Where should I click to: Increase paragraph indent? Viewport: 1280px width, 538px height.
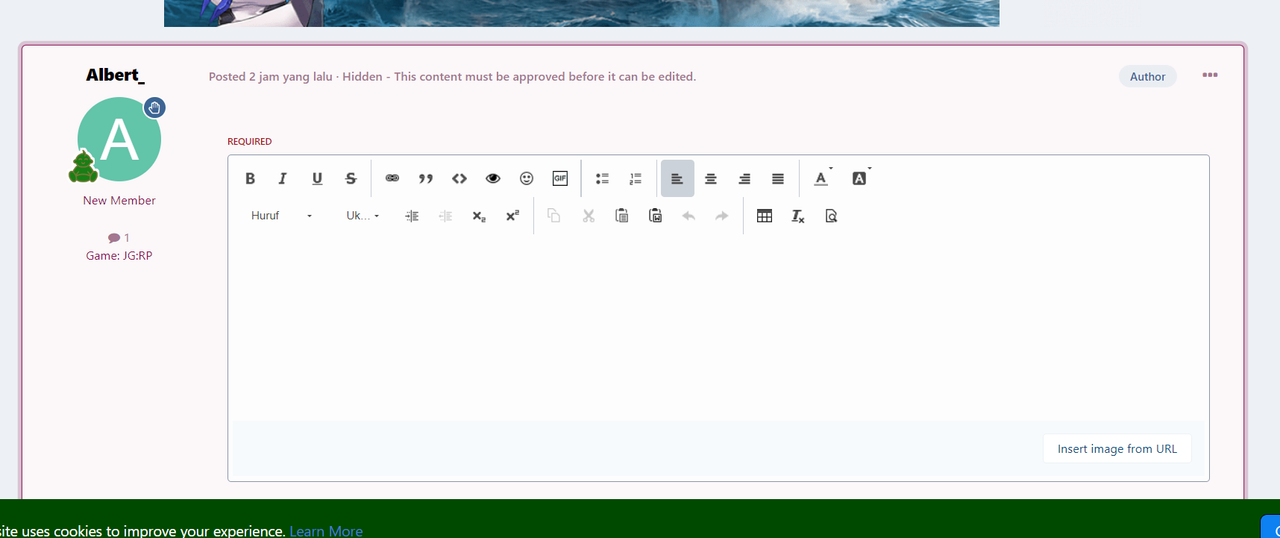tap(412, 216)
